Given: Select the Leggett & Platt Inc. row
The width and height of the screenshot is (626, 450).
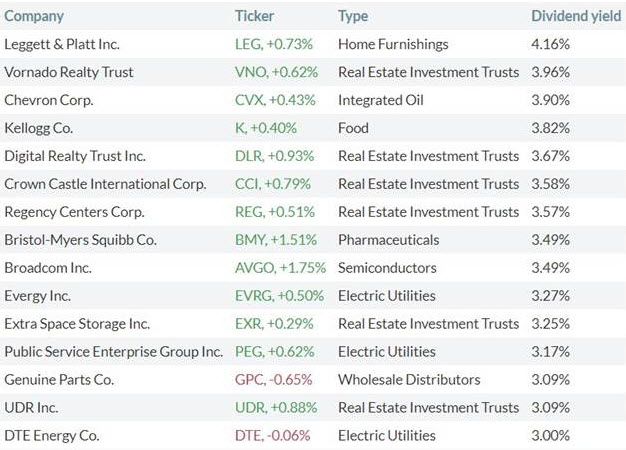Looking at the screenshot, I should (x=313, y=44).
